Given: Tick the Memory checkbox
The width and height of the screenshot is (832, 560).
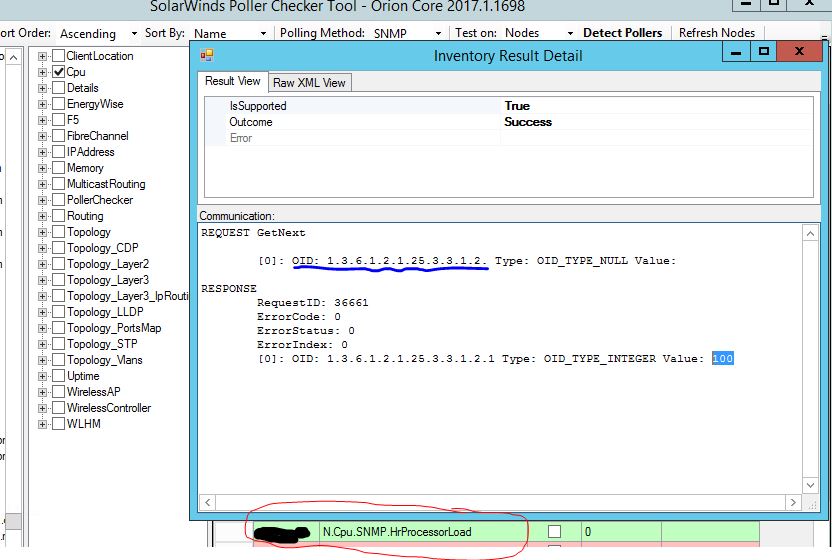Looking at the screenshot, I should pyautogui.click(x=58, y=168).
